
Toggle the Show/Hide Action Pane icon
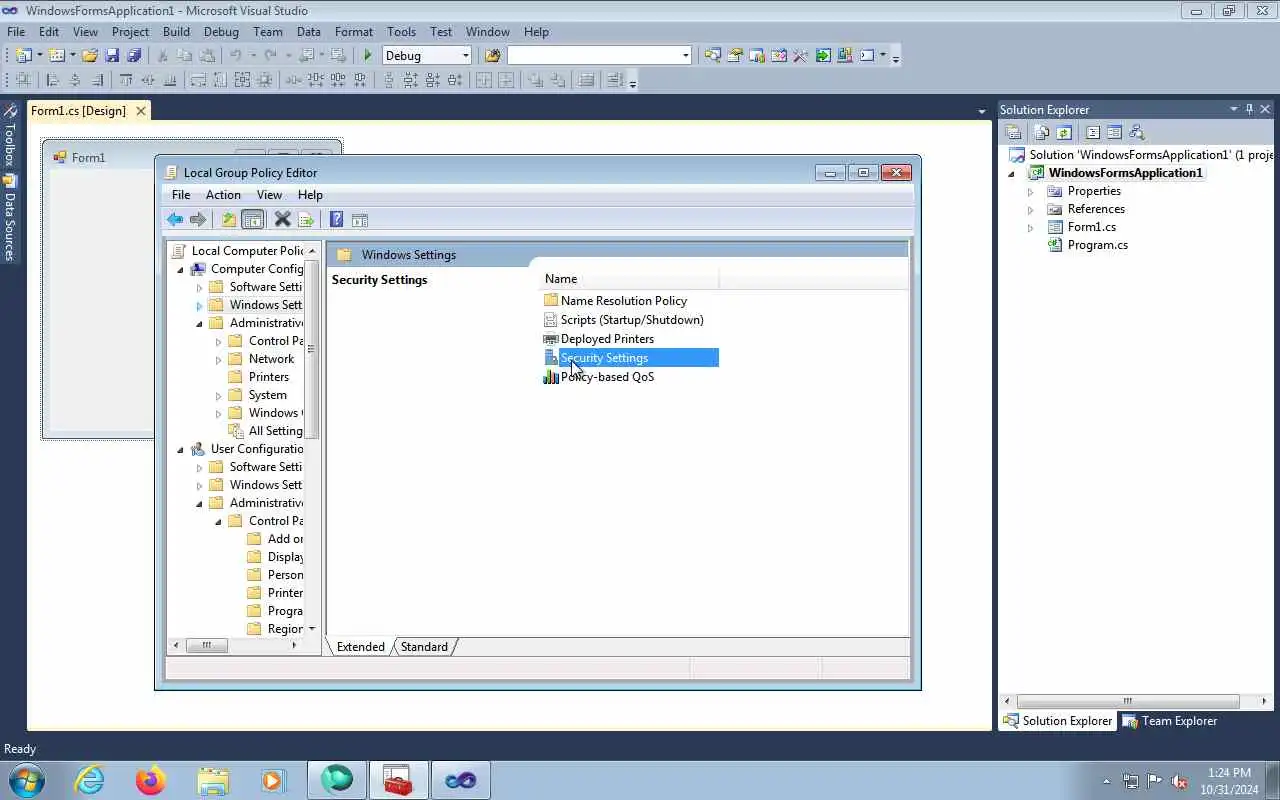[x=360, y=220]
